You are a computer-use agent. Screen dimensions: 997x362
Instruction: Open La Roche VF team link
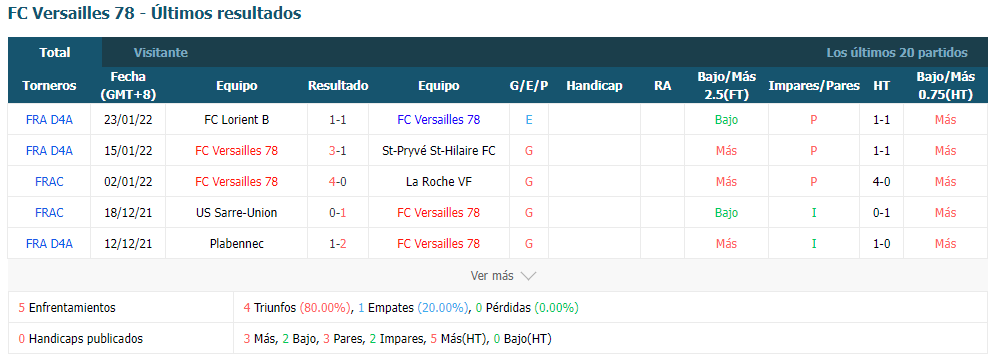[x=439, y=182]
